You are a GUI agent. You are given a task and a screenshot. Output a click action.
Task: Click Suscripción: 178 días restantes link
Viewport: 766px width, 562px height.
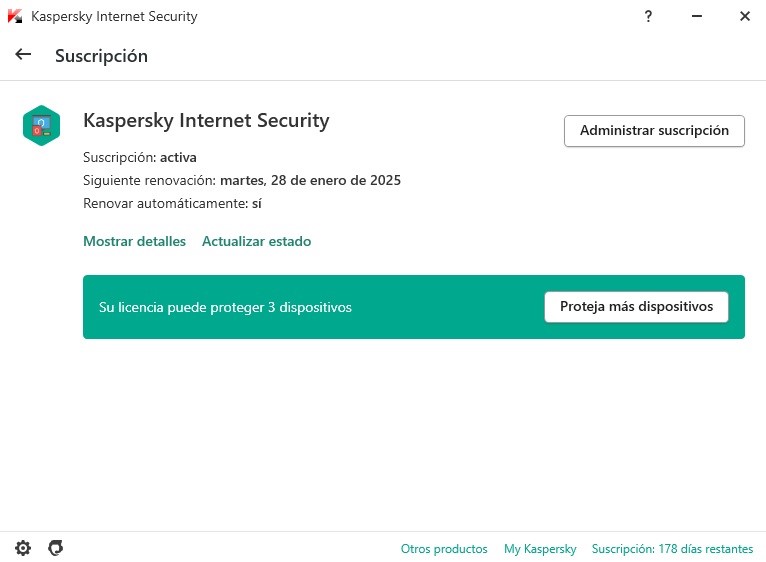click(672, 549)
